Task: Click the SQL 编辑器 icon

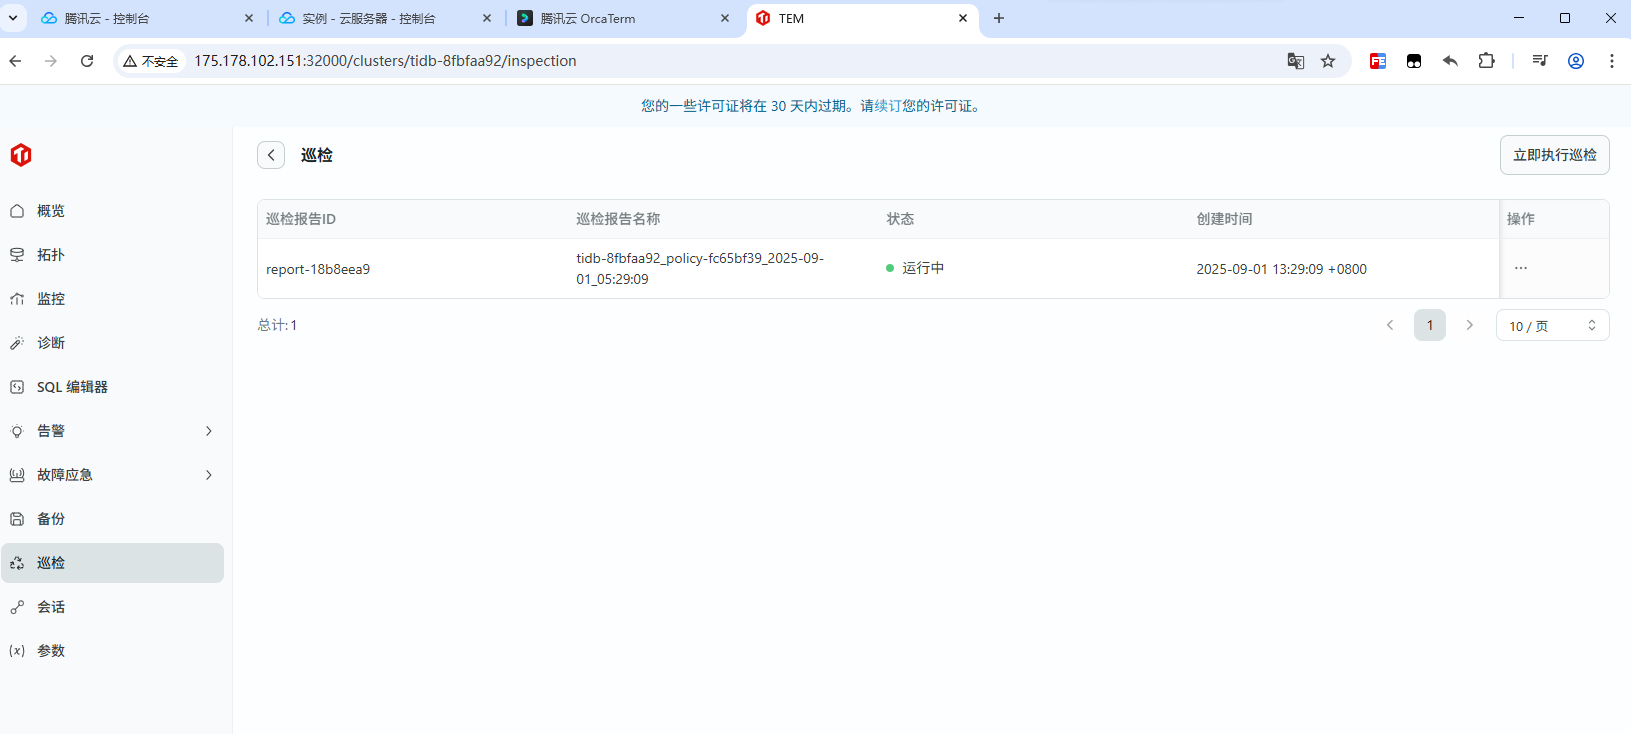Action: [17, 387]
